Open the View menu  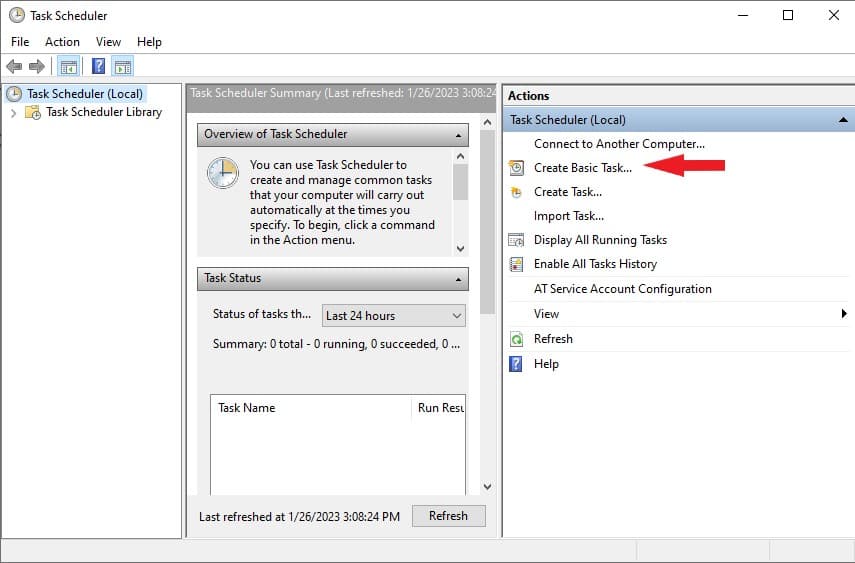[109, 42]
